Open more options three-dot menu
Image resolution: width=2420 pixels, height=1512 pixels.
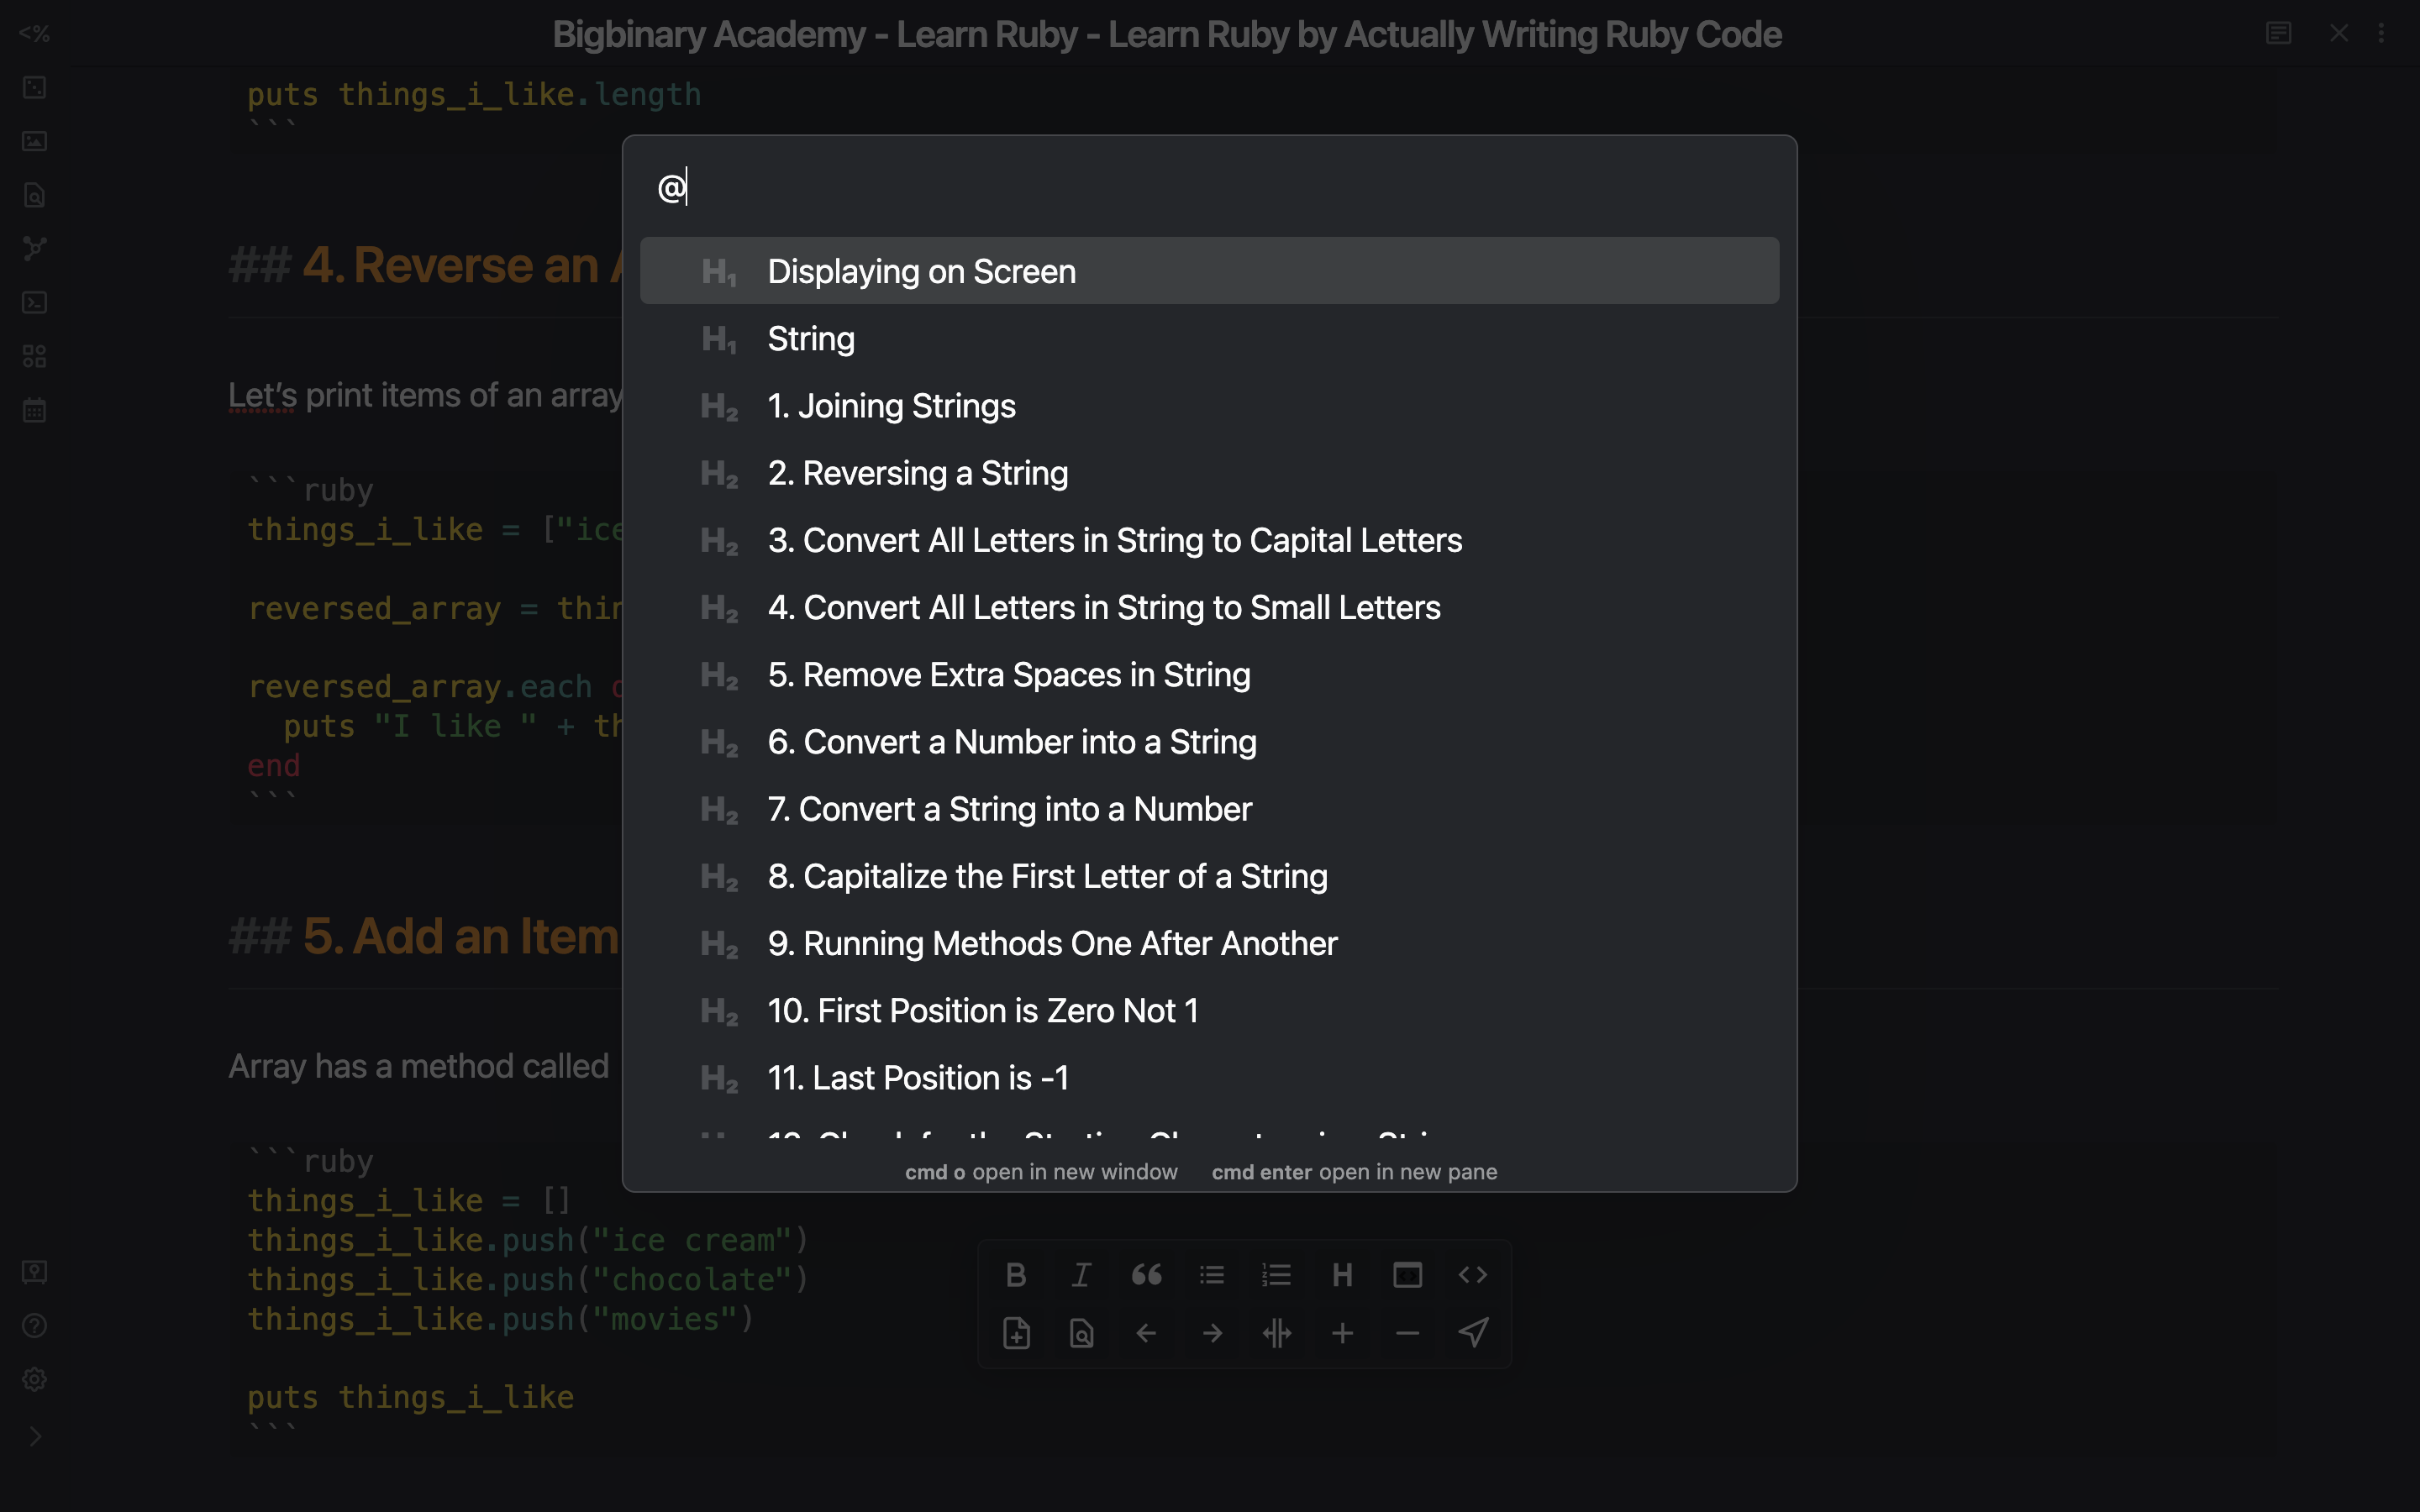click(2382, 33)
